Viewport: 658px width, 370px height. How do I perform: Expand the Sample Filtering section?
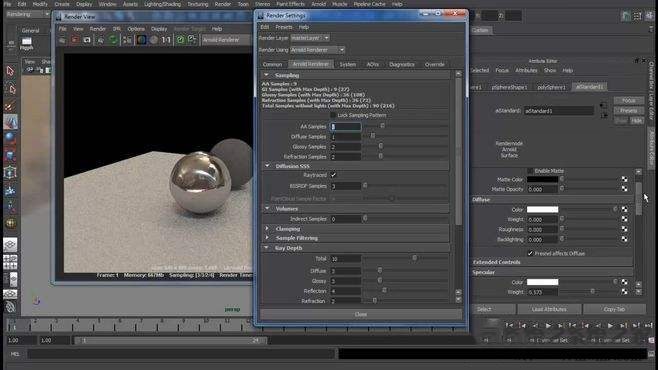[x=267, y=238]
